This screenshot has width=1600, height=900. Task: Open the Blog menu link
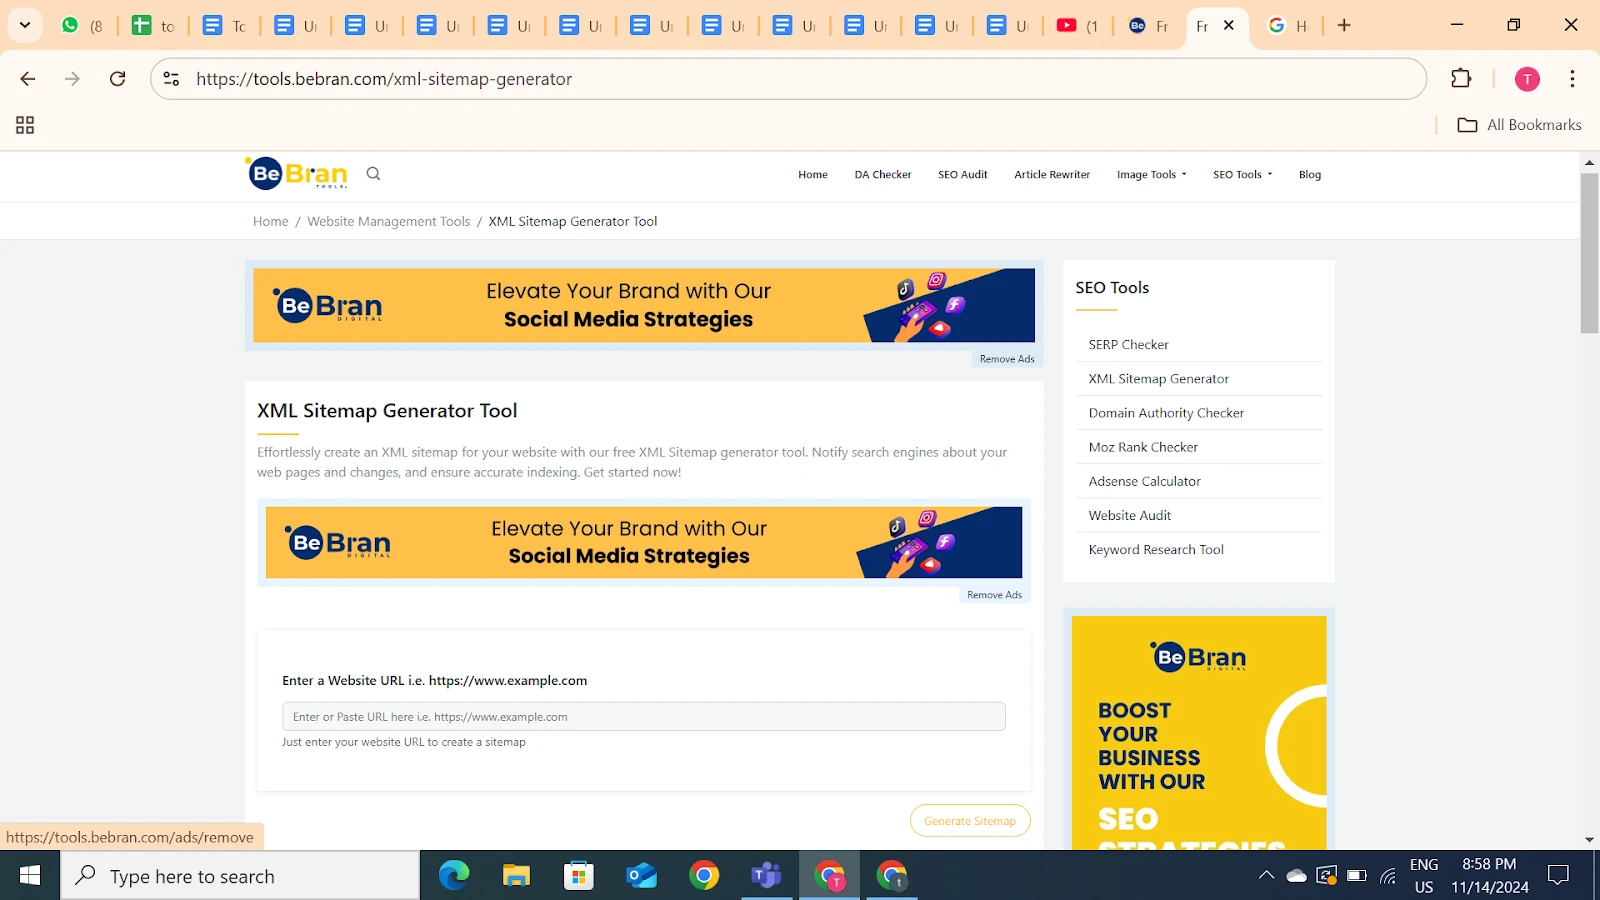pos(1310,175)
